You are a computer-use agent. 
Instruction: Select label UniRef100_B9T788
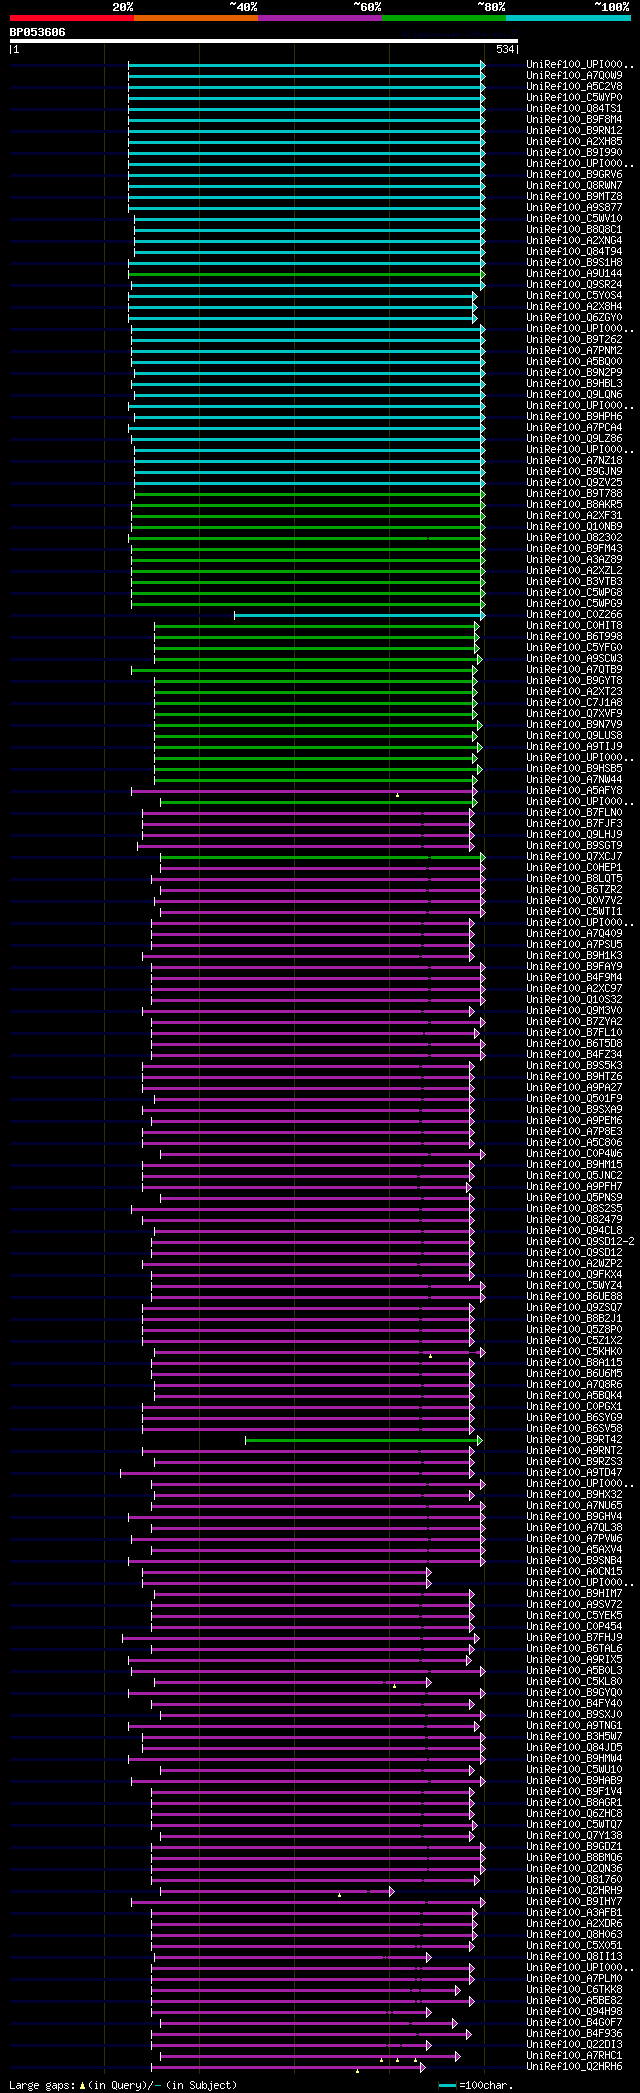click(574, 493)
